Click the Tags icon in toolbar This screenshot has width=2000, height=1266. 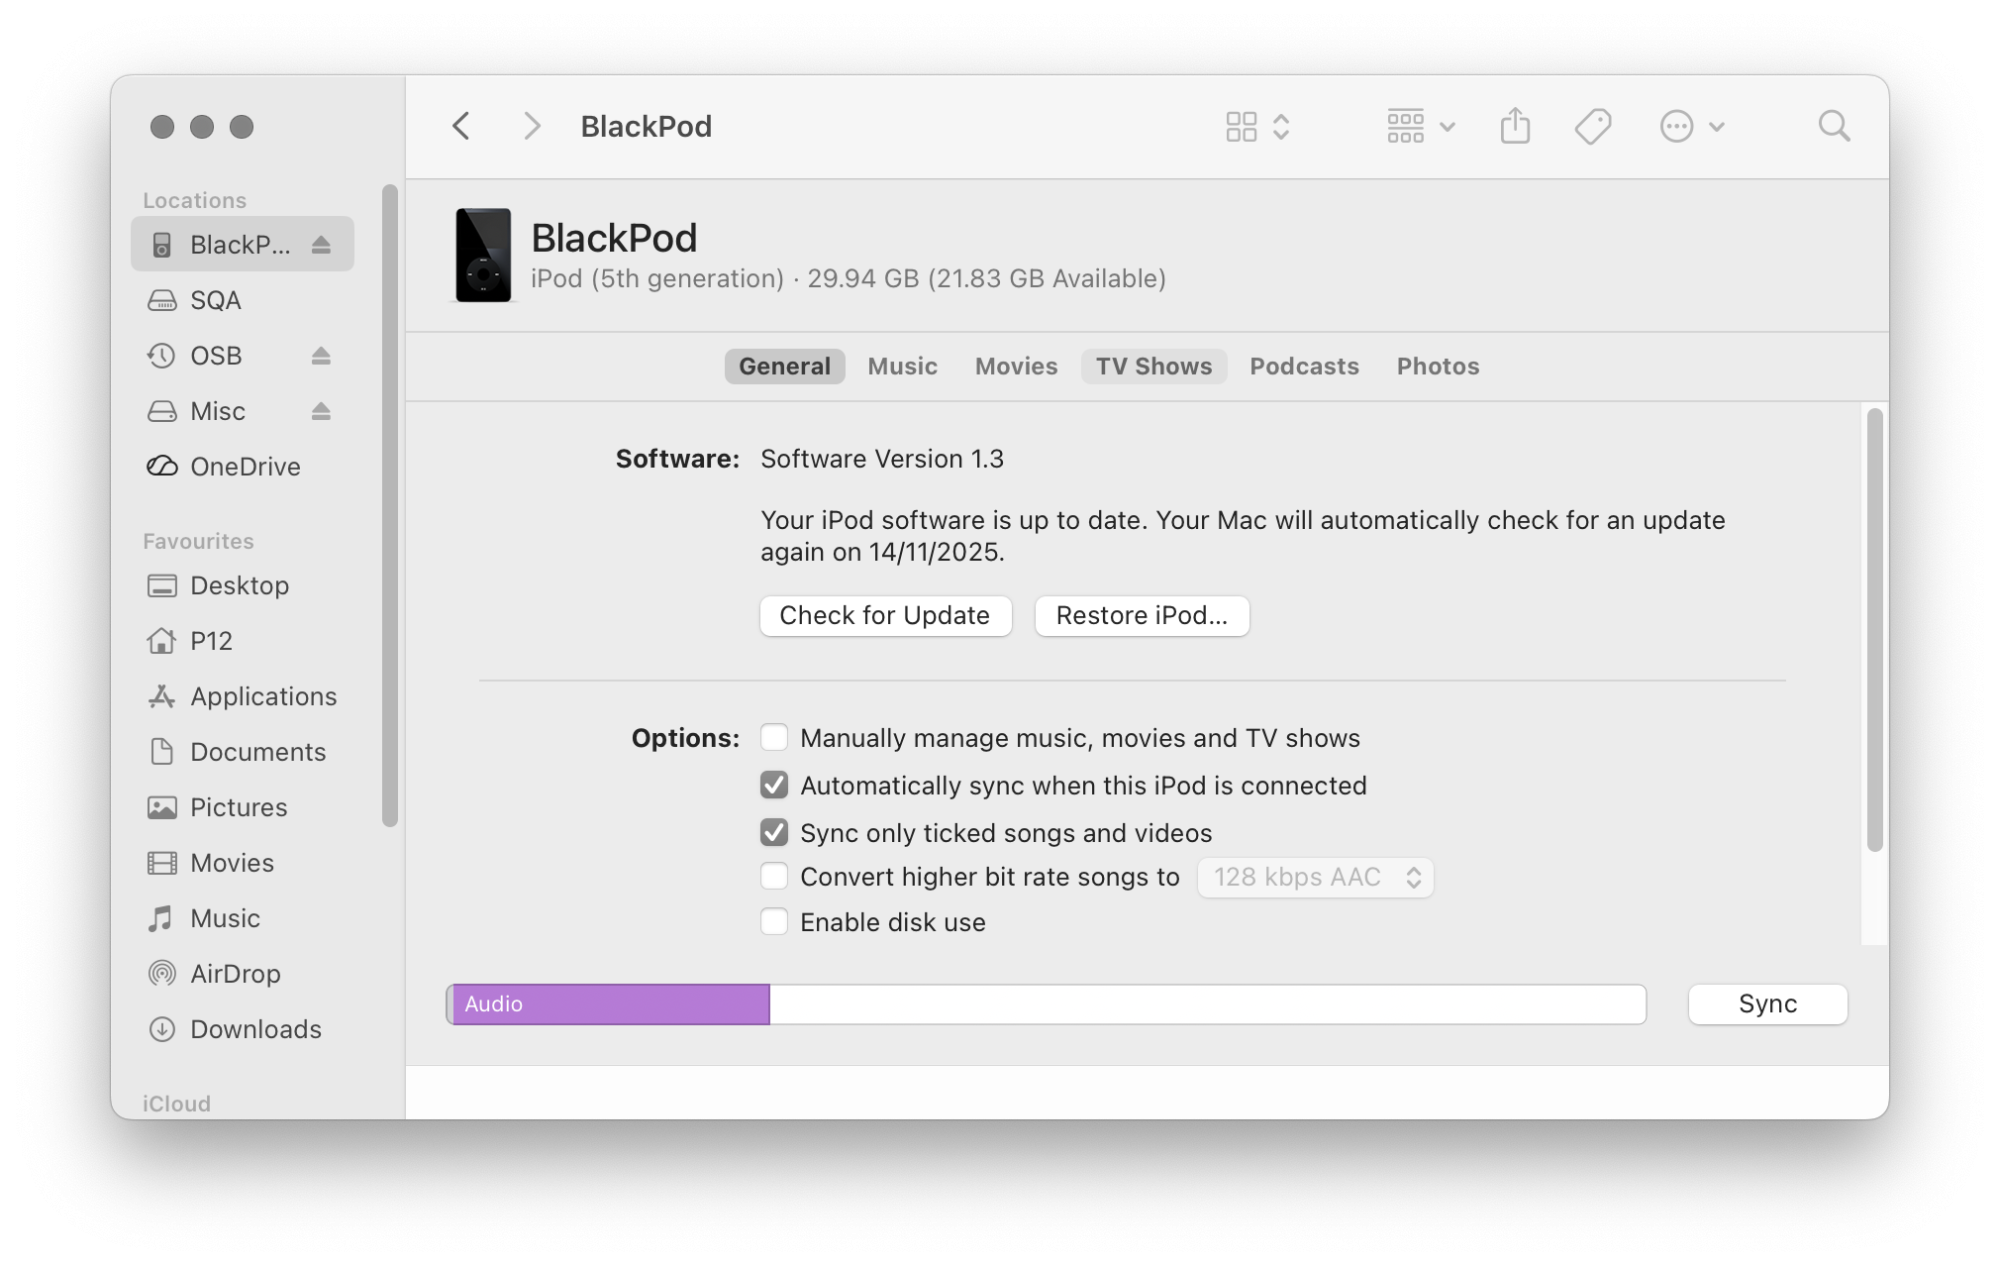(1590, 125)
